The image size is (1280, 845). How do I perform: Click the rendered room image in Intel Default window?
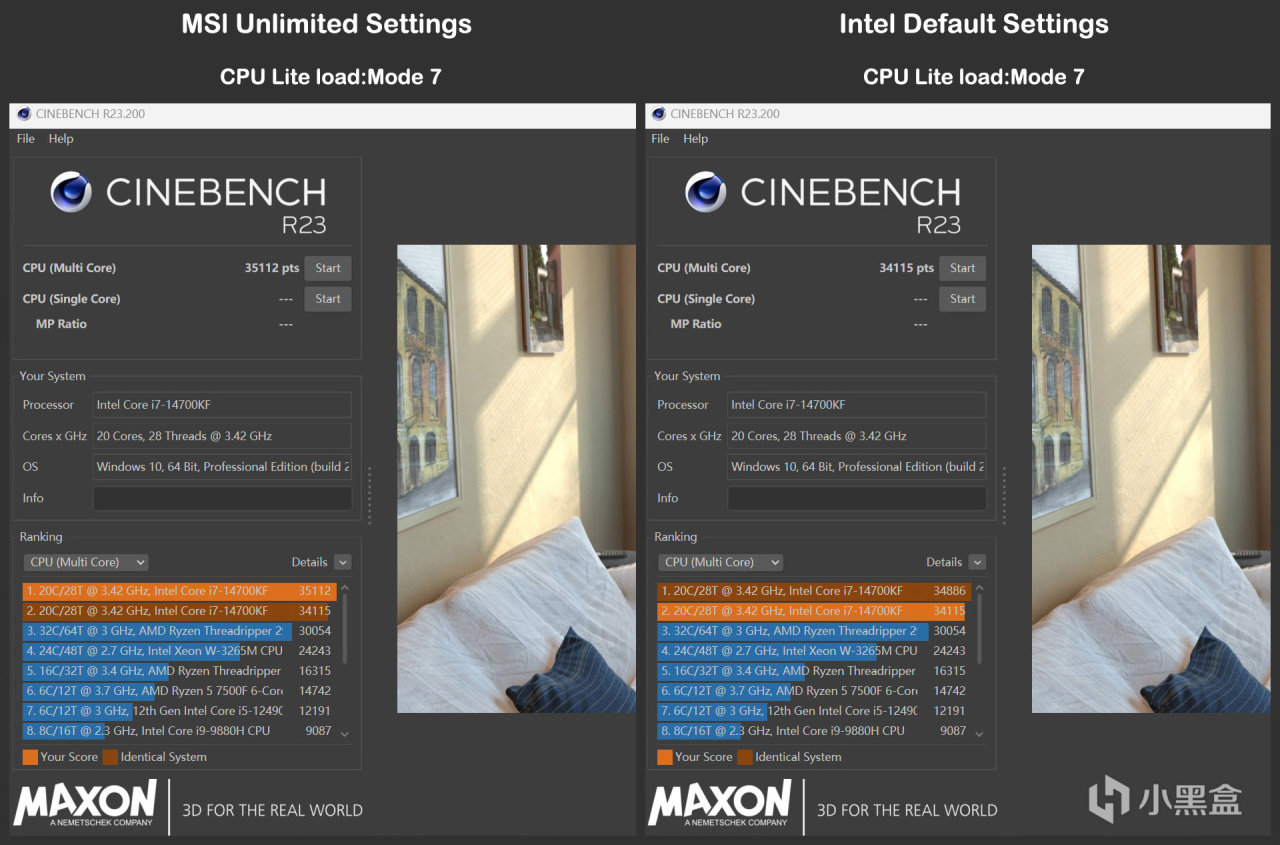pyautogui.click(x=1151, y=479)
